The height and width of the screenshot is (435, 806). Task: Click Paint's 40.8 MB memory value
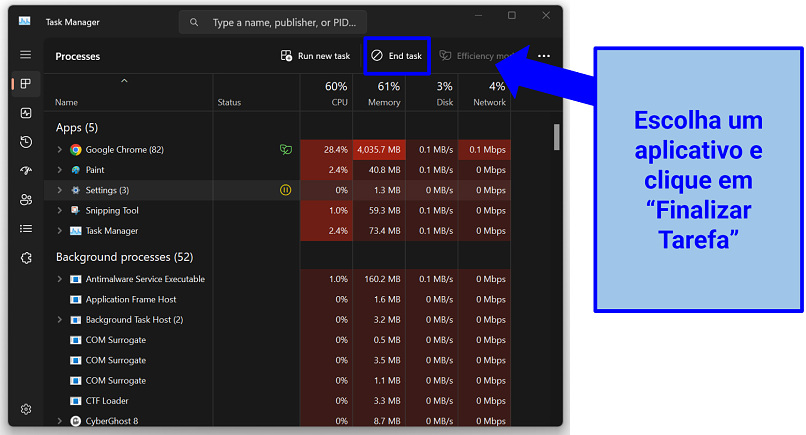coord(384,170)
